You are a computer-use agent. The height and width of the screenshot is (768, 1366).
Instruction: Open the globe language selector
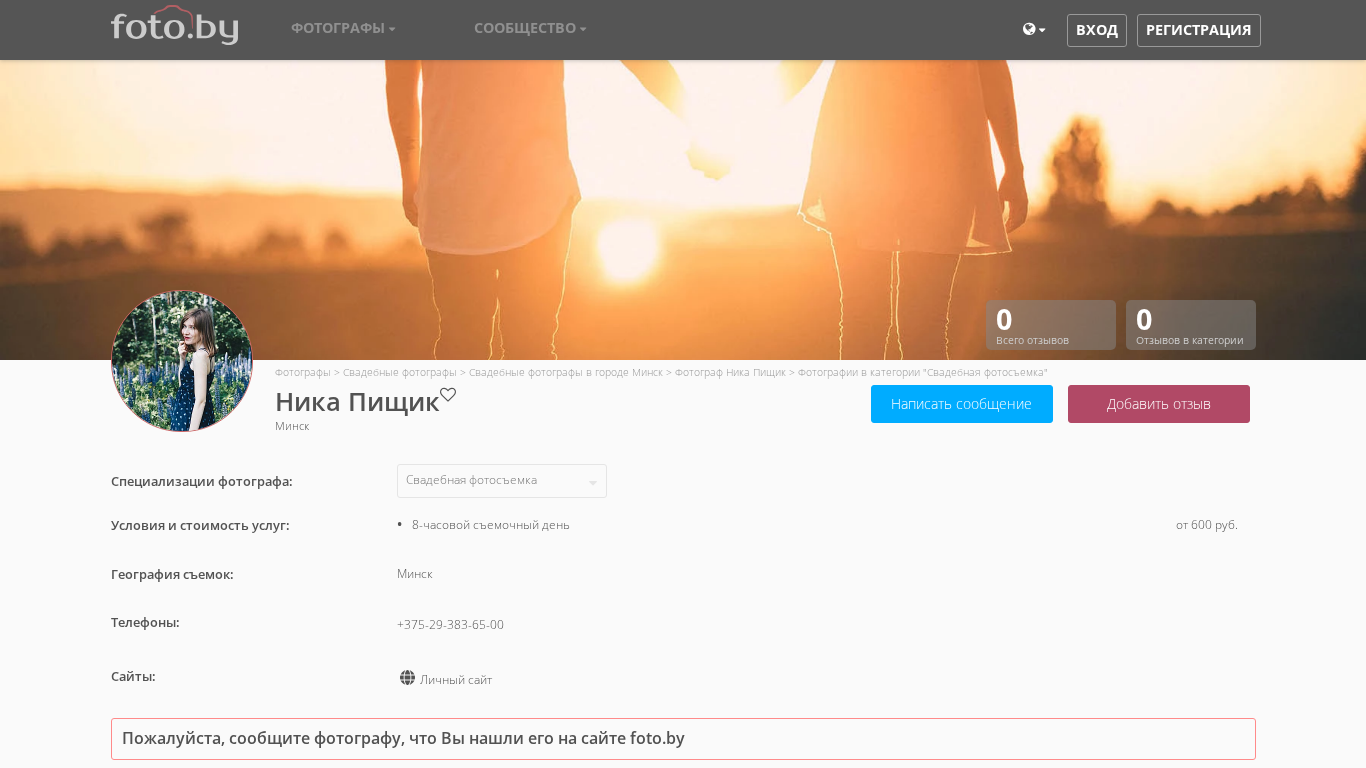coord(1034,30)
